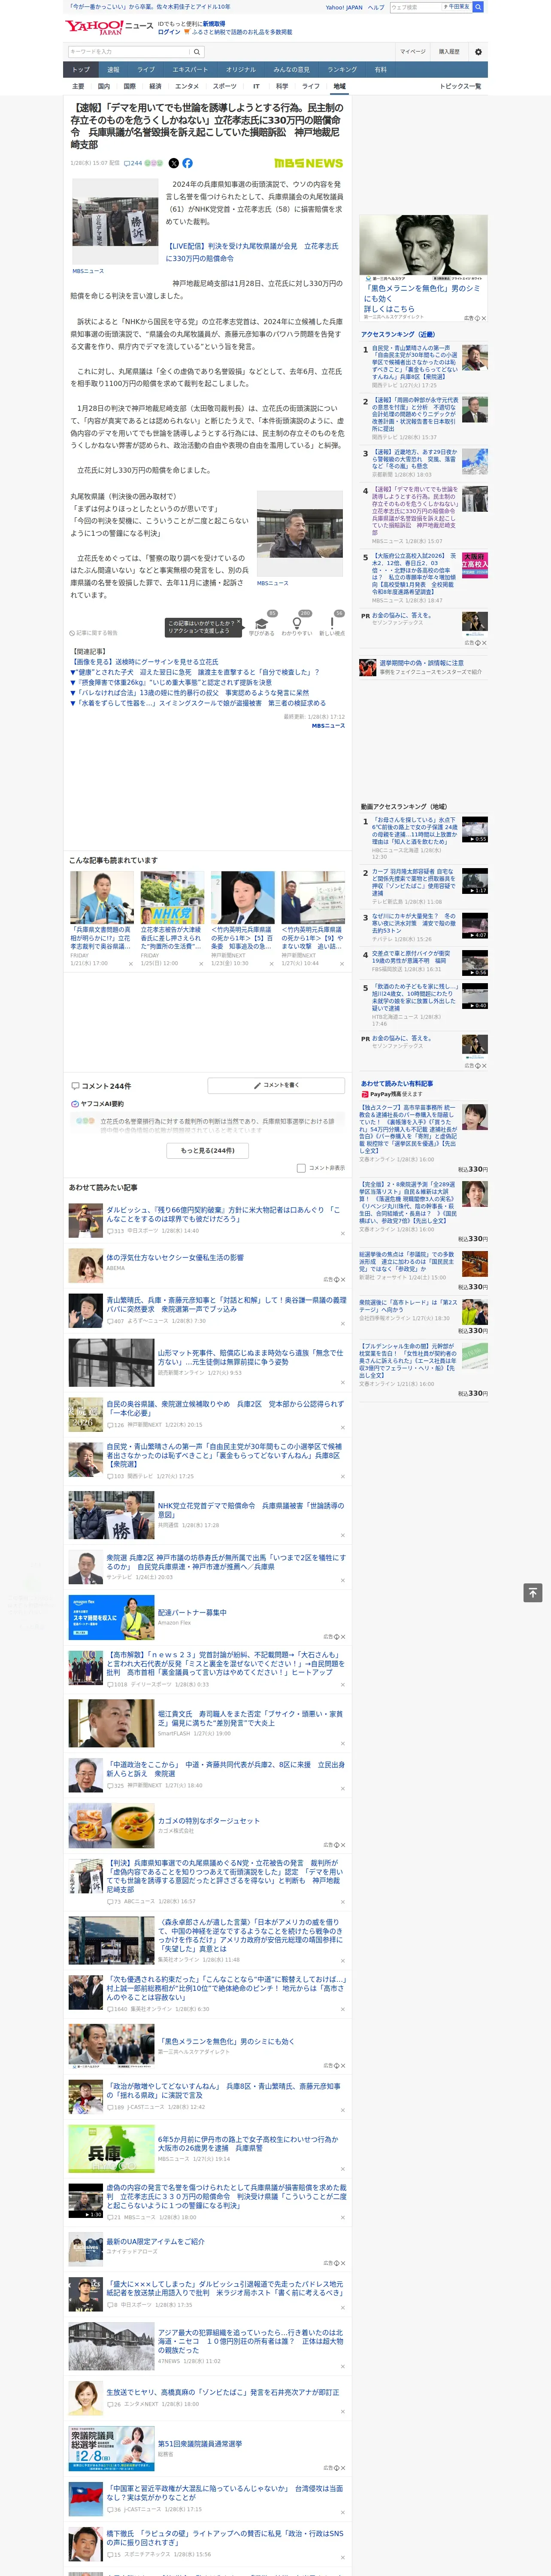
Task: Close the Amazon Flex 配達パートナー ad
Action: (343, 1638)
